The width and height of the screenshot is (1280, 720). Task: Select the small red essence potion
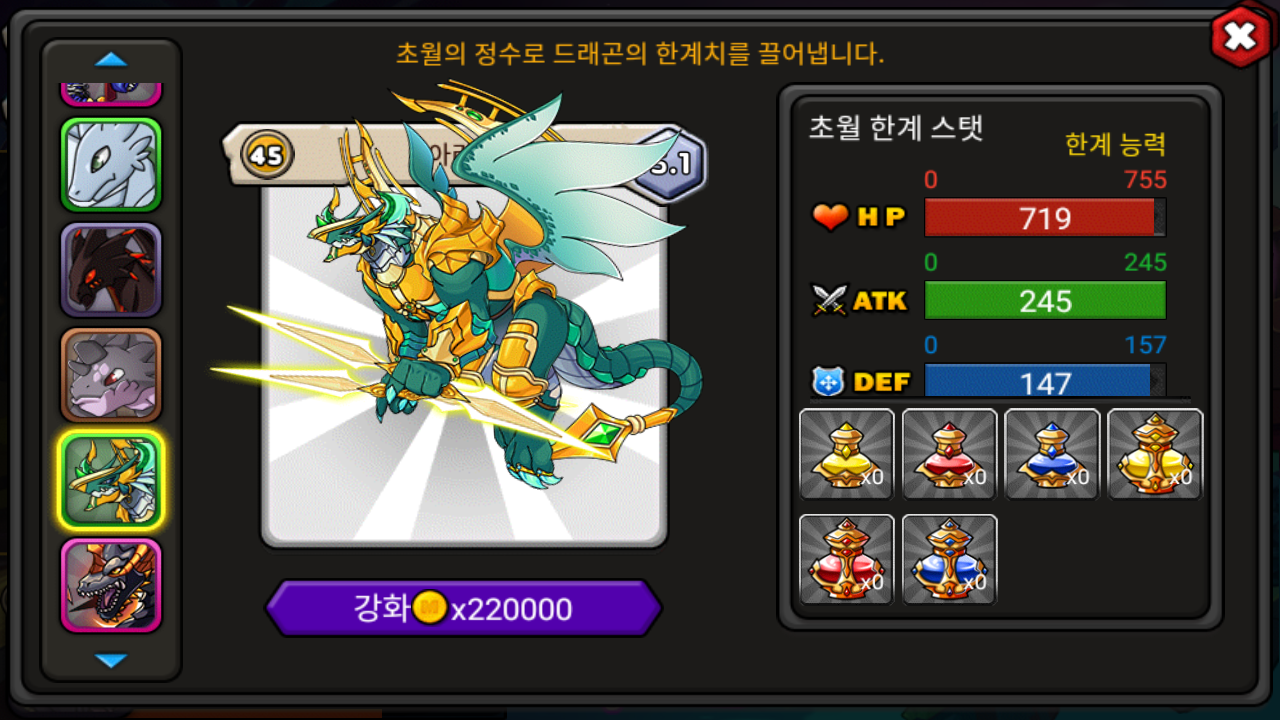949,454
